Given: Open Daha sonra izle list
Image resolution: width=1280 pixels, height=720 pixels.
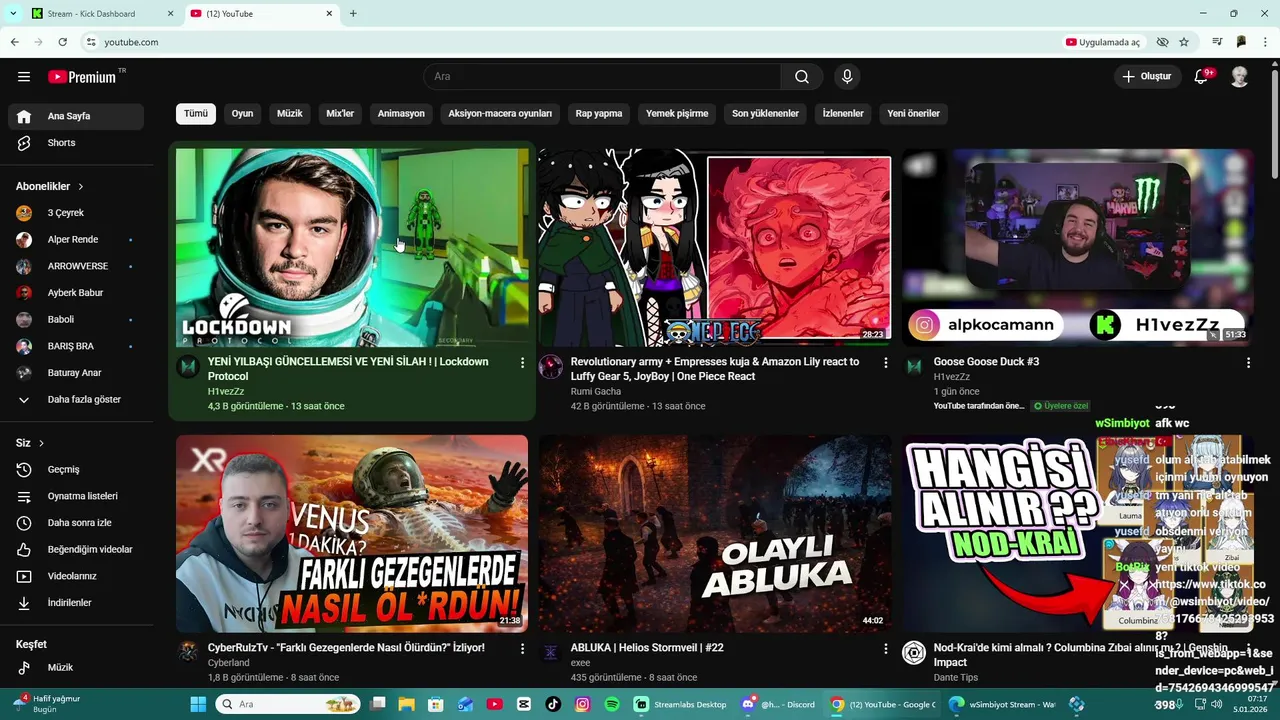Looking at the screenshot, I should coord(76,523).
